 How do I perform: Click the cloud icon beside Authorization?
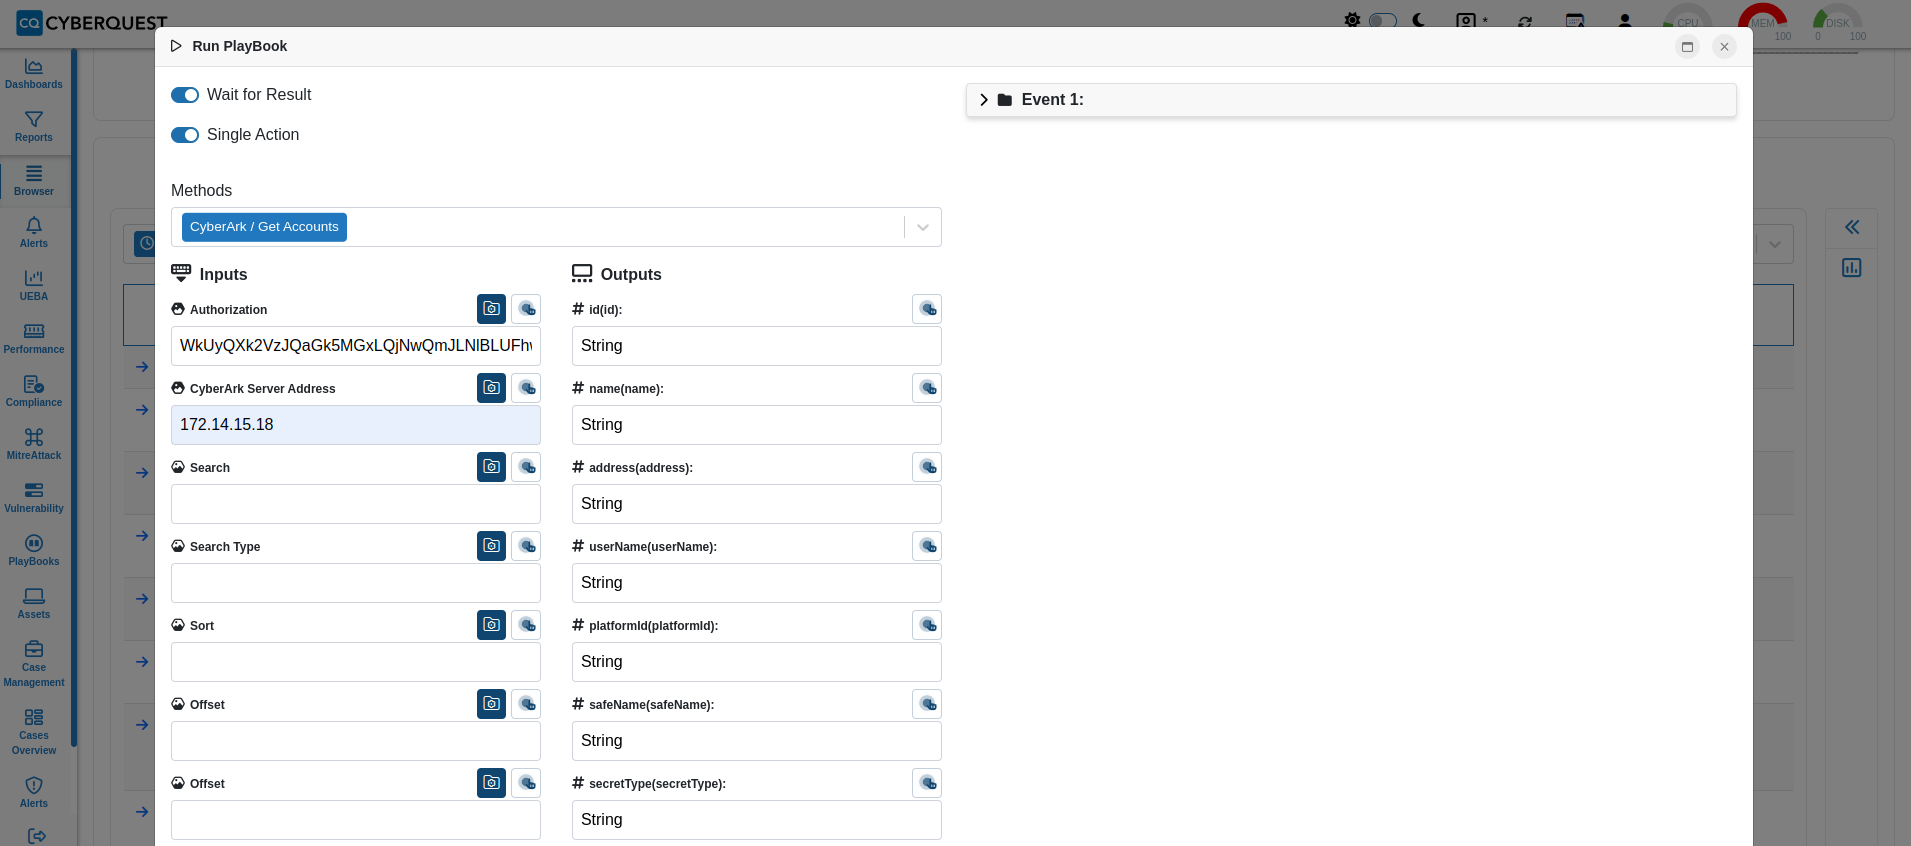[526, 309]
